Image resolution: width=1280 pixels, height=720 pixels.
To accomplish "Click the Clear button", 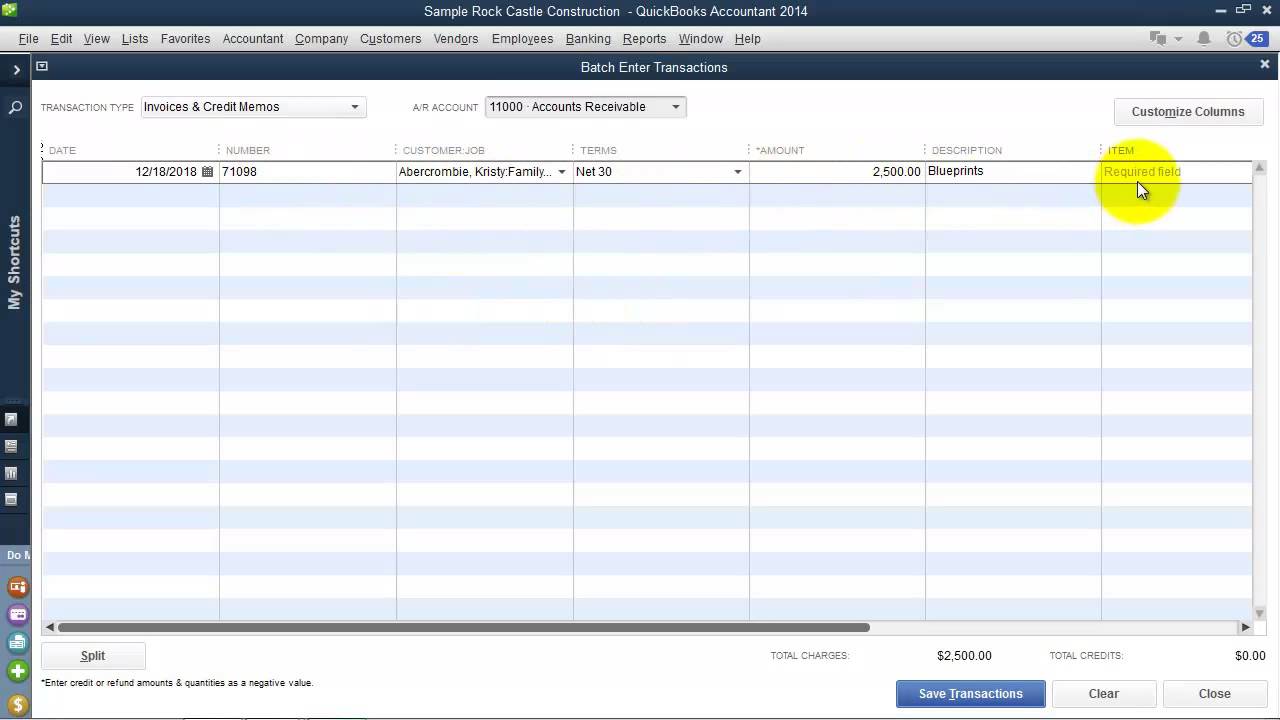I will (1104, 694).
